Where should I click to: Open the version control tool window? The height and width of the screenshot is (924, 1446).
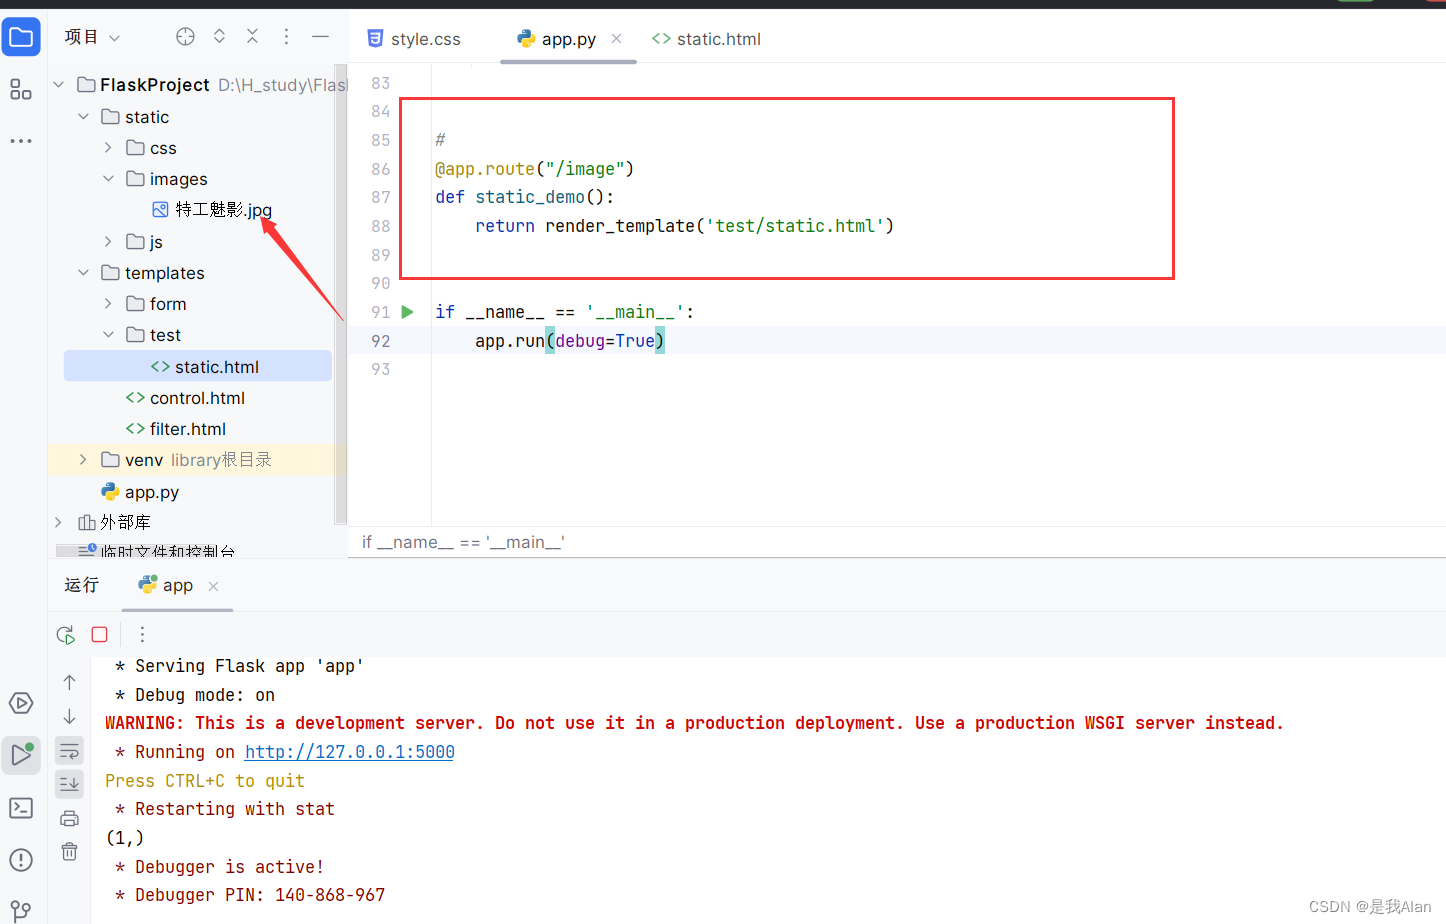pyautogui.click(x=21, y=907)
